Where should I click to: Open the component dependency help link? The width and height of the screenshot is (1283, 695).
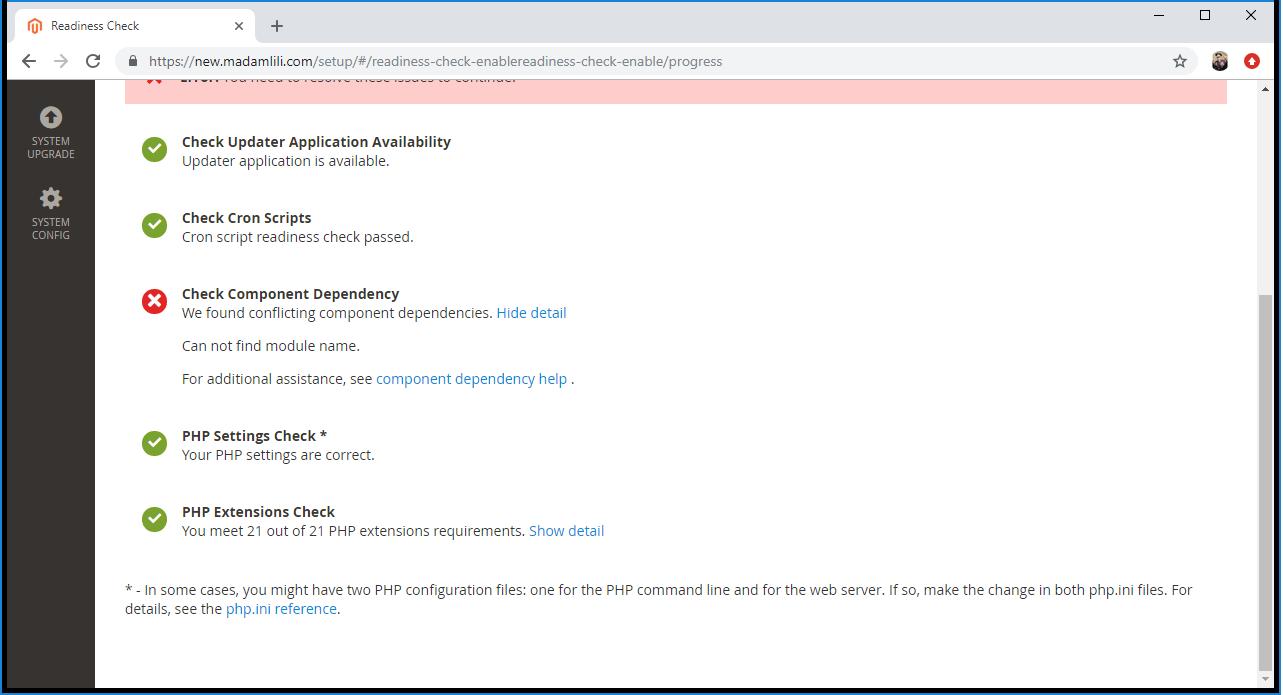pos(472,378)
